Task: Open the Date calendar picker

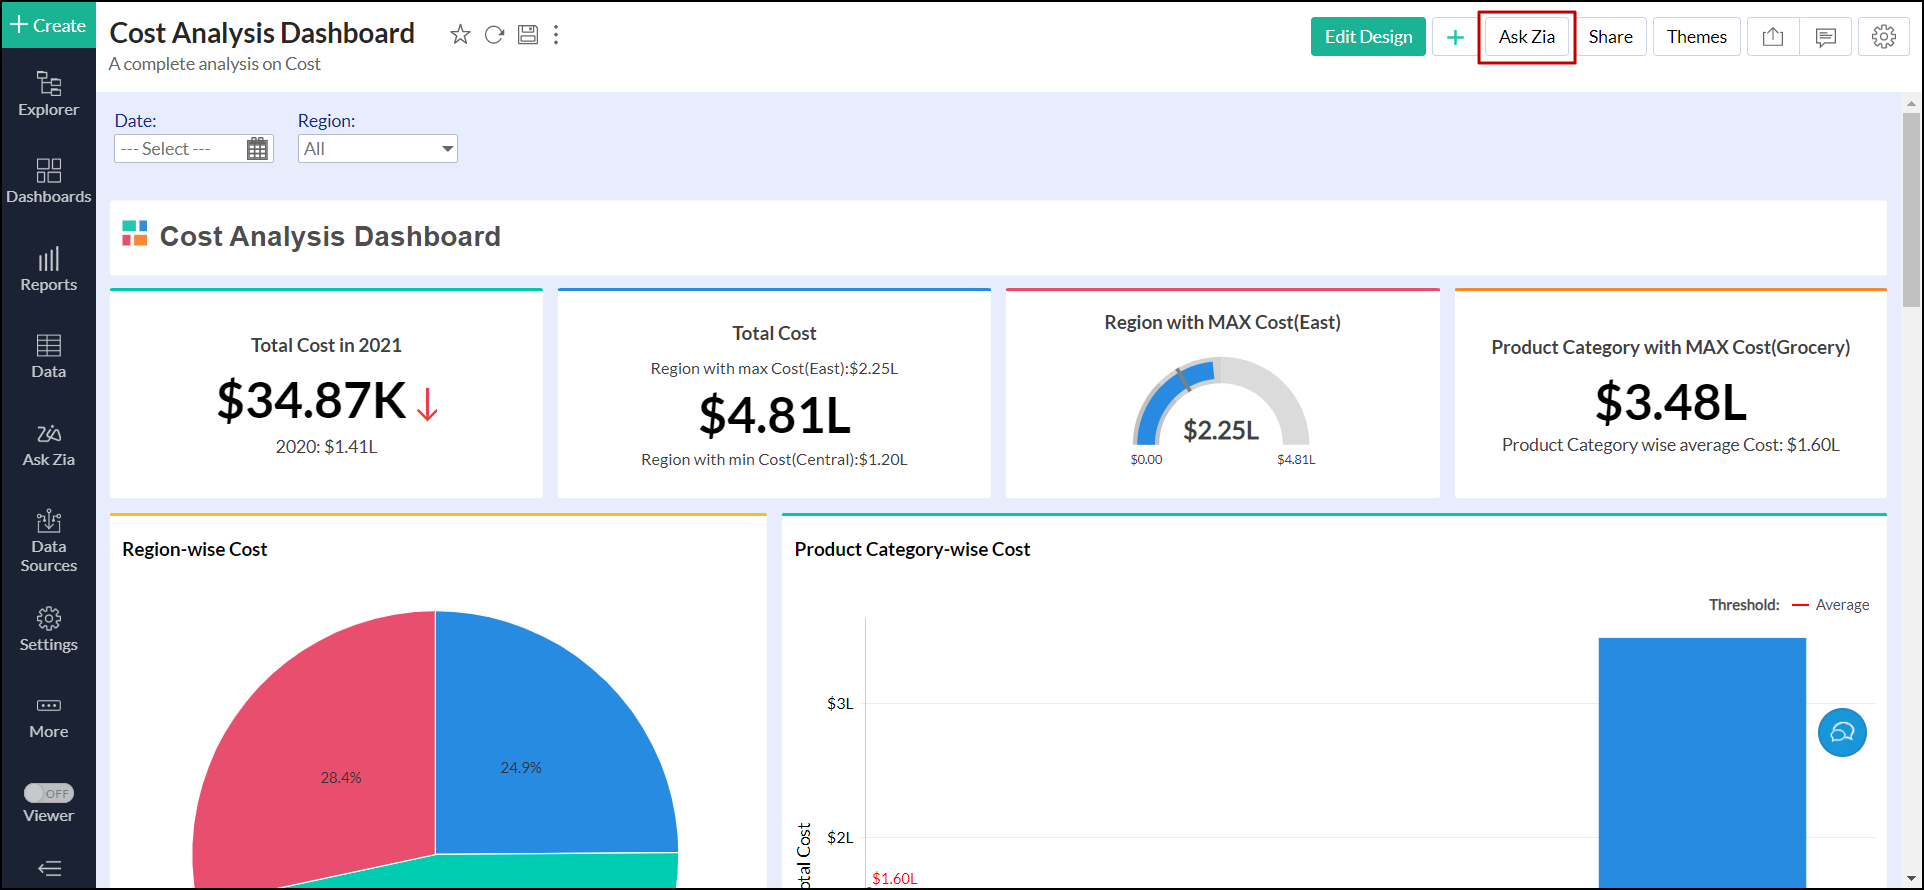Action: pyautogui.click(x=257, y=149)
